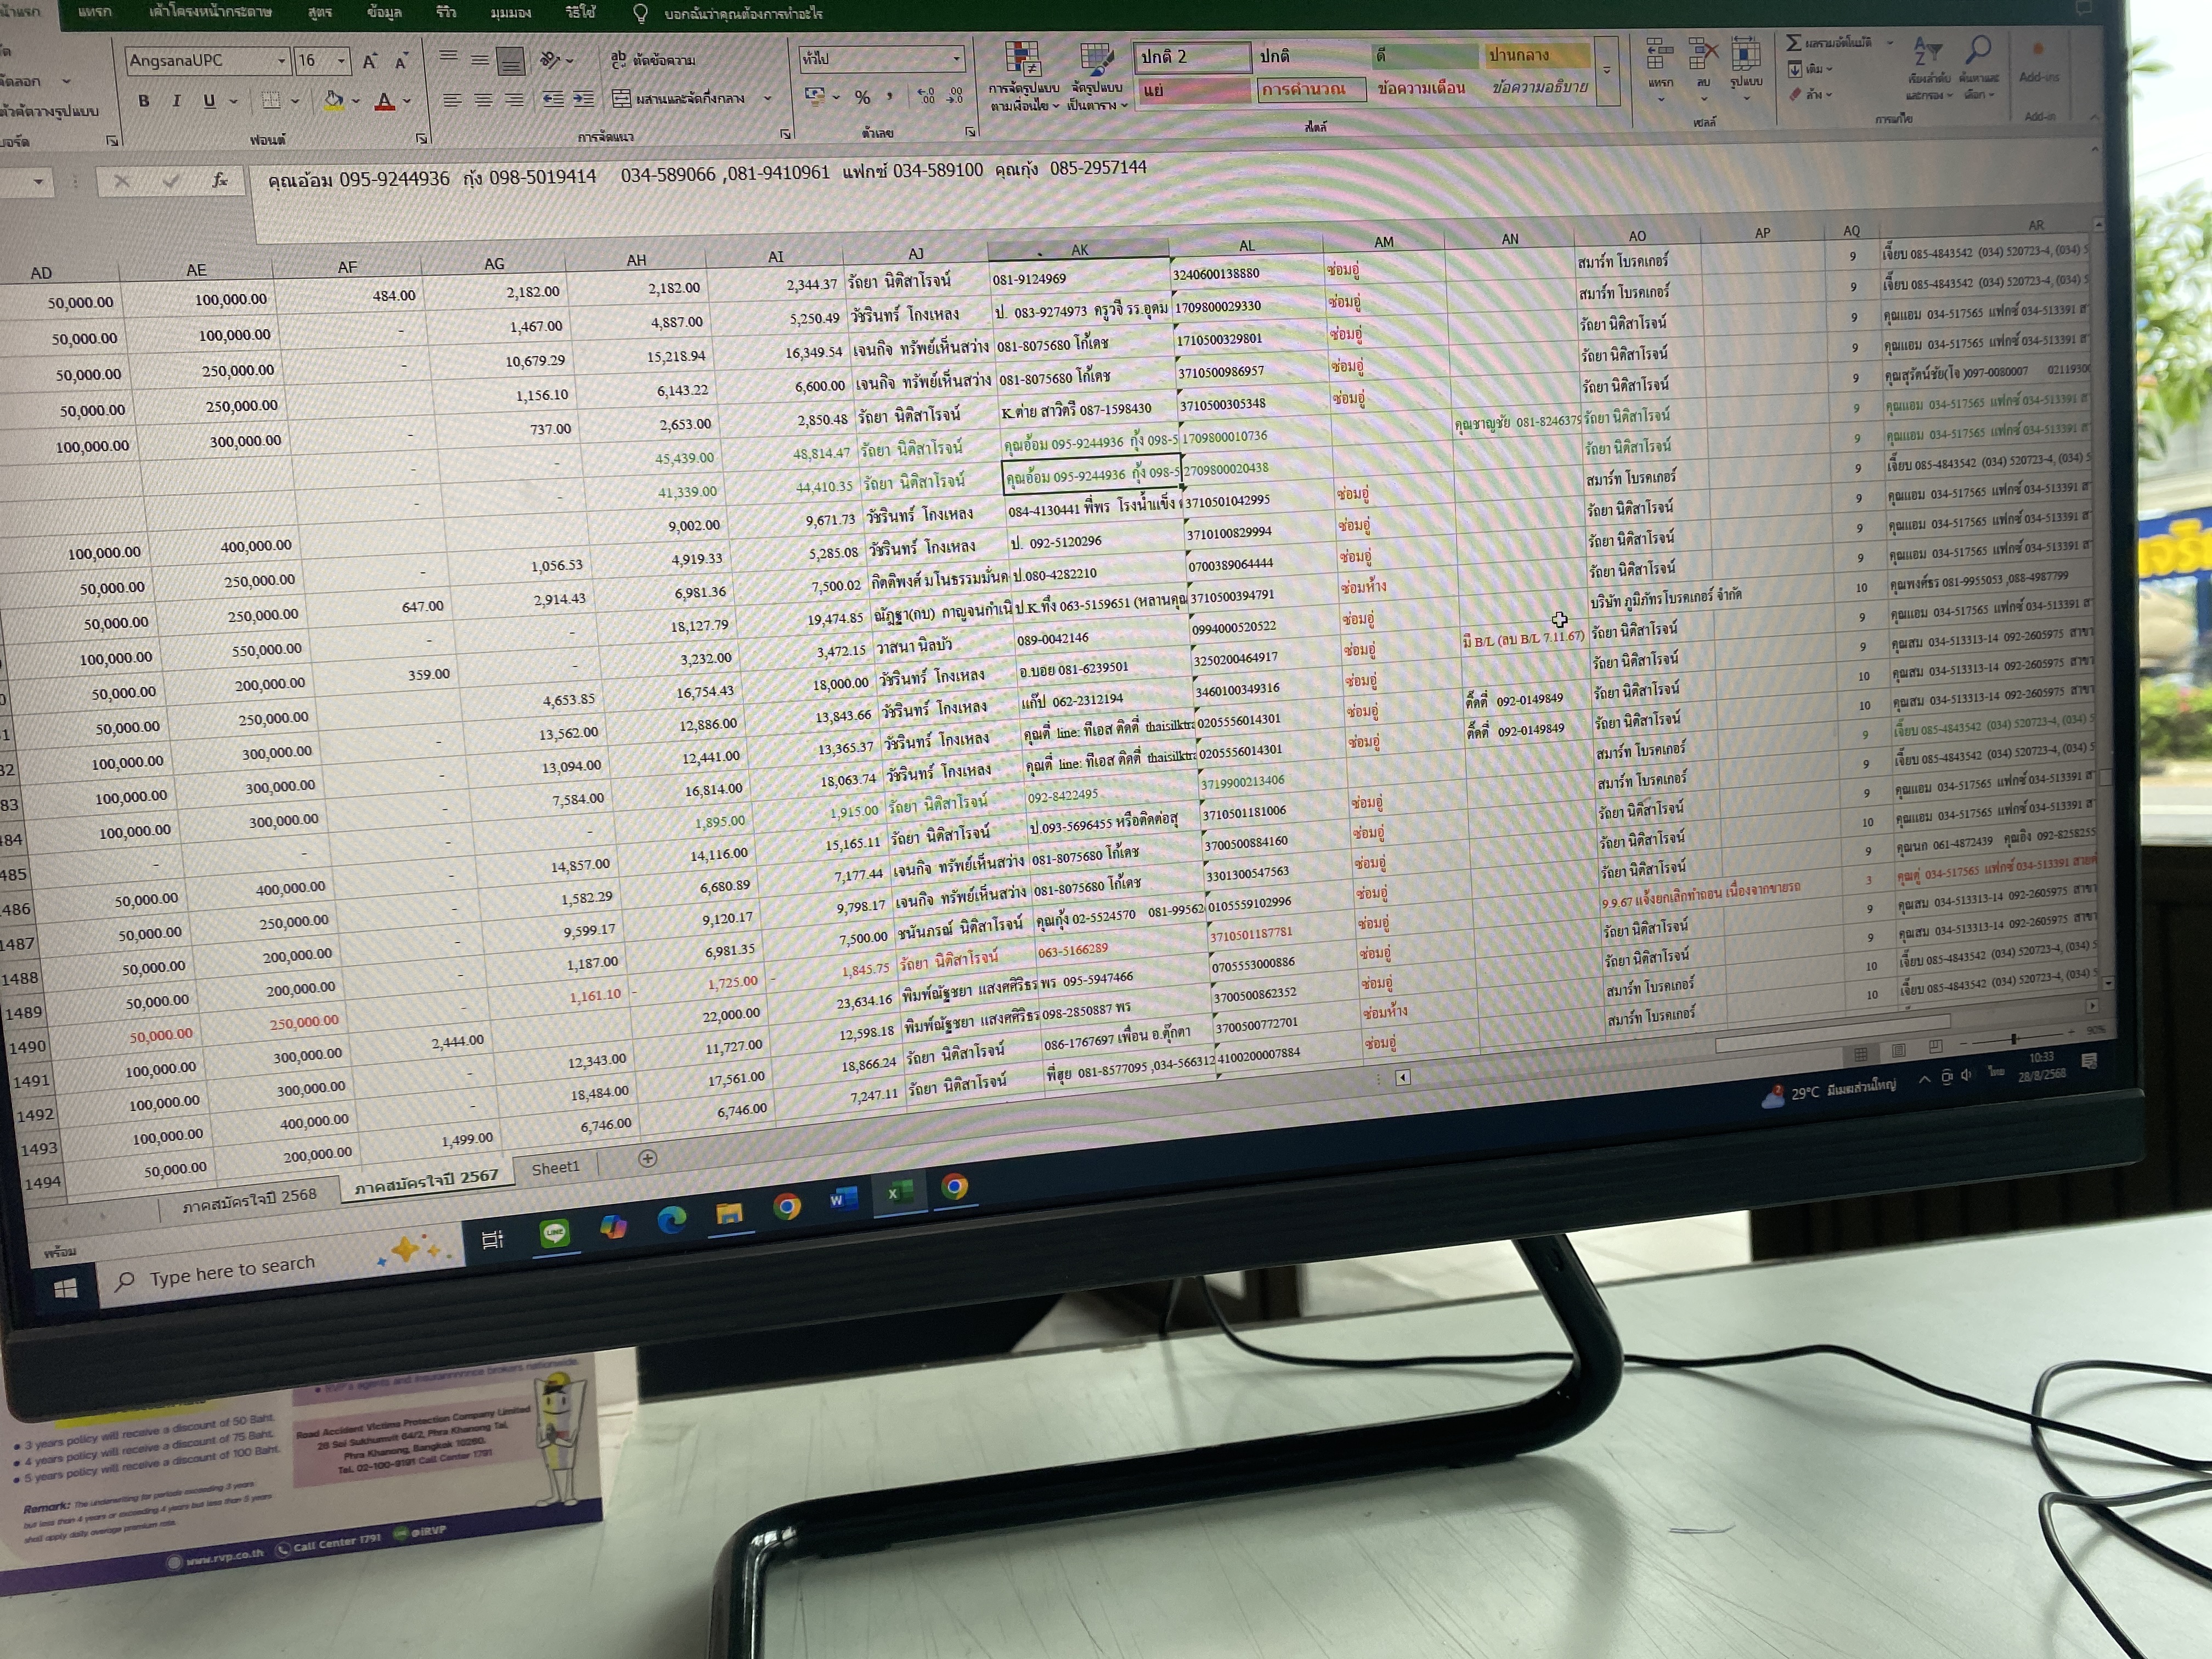Open LINE app from taskbar
The height and width of the screenshot is (1659, 2212).
pos(555,1233)
